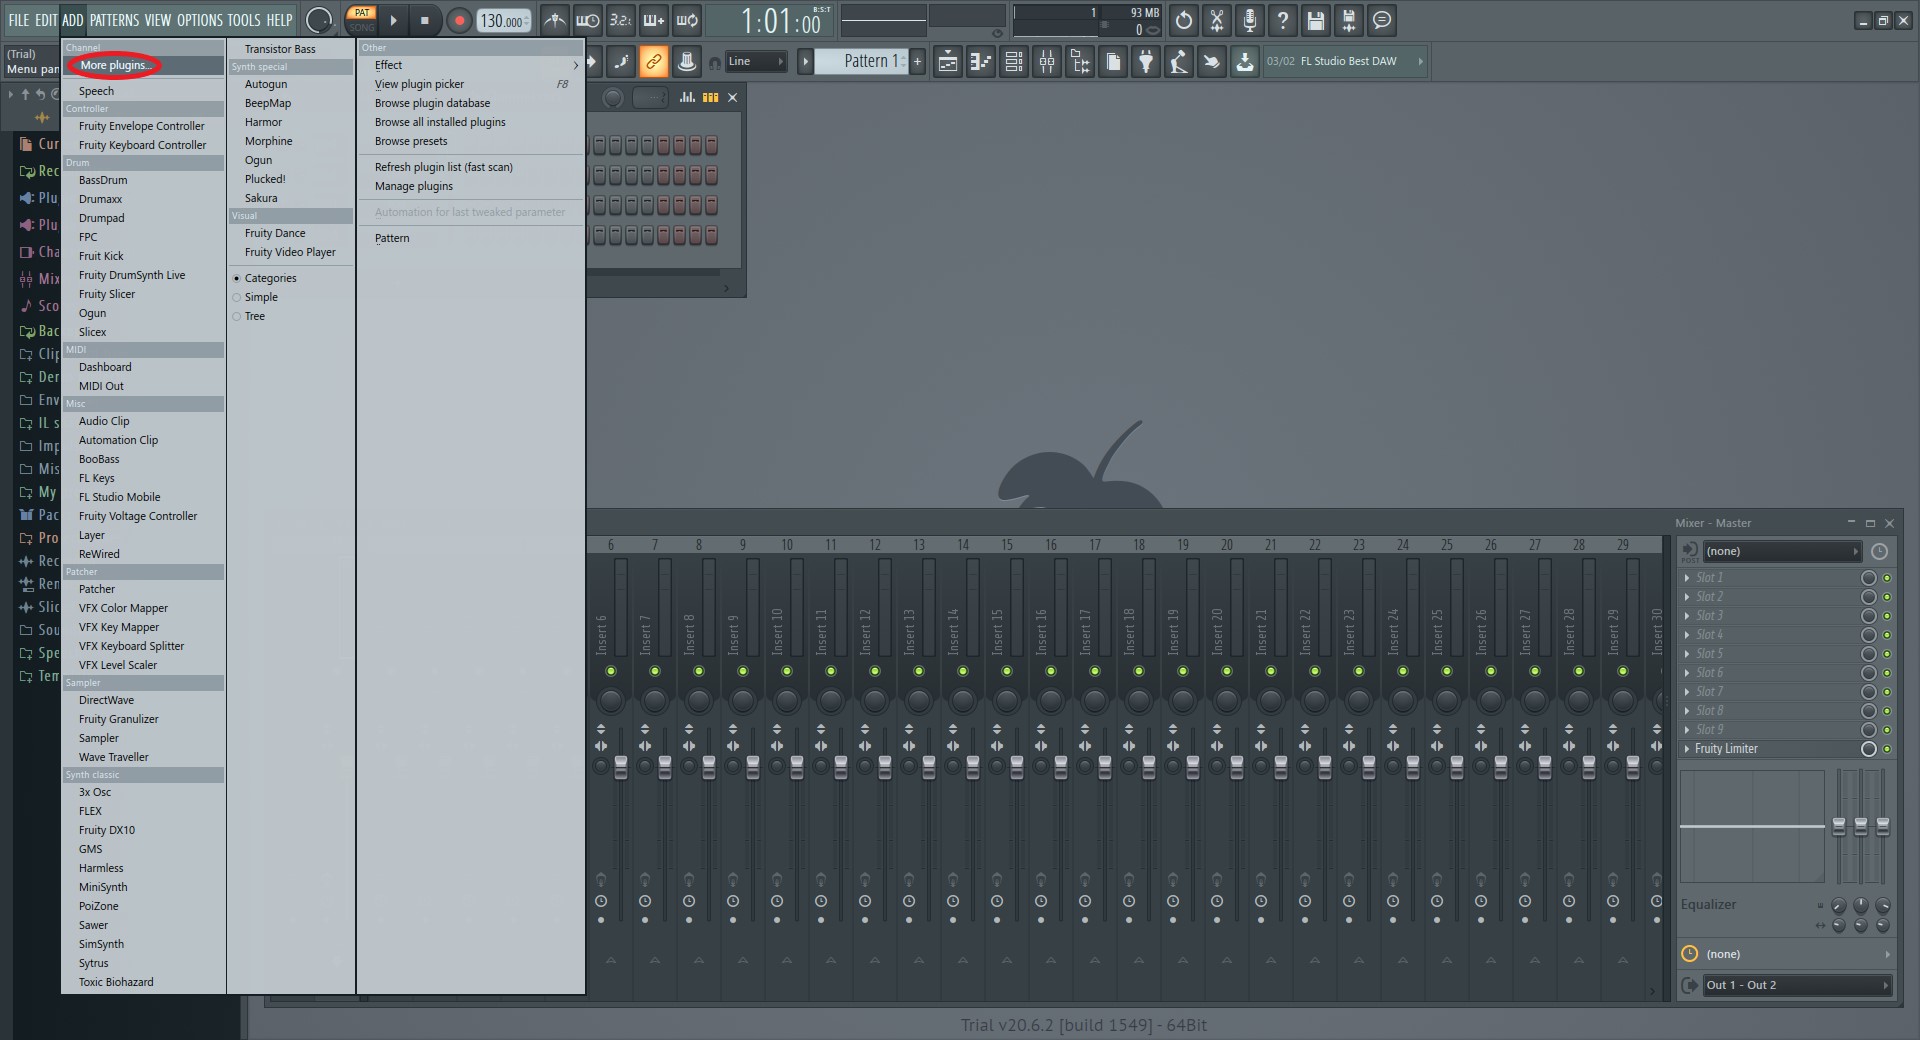
Task: Click Browse plugin database menu entry
Action: point(432,103)
